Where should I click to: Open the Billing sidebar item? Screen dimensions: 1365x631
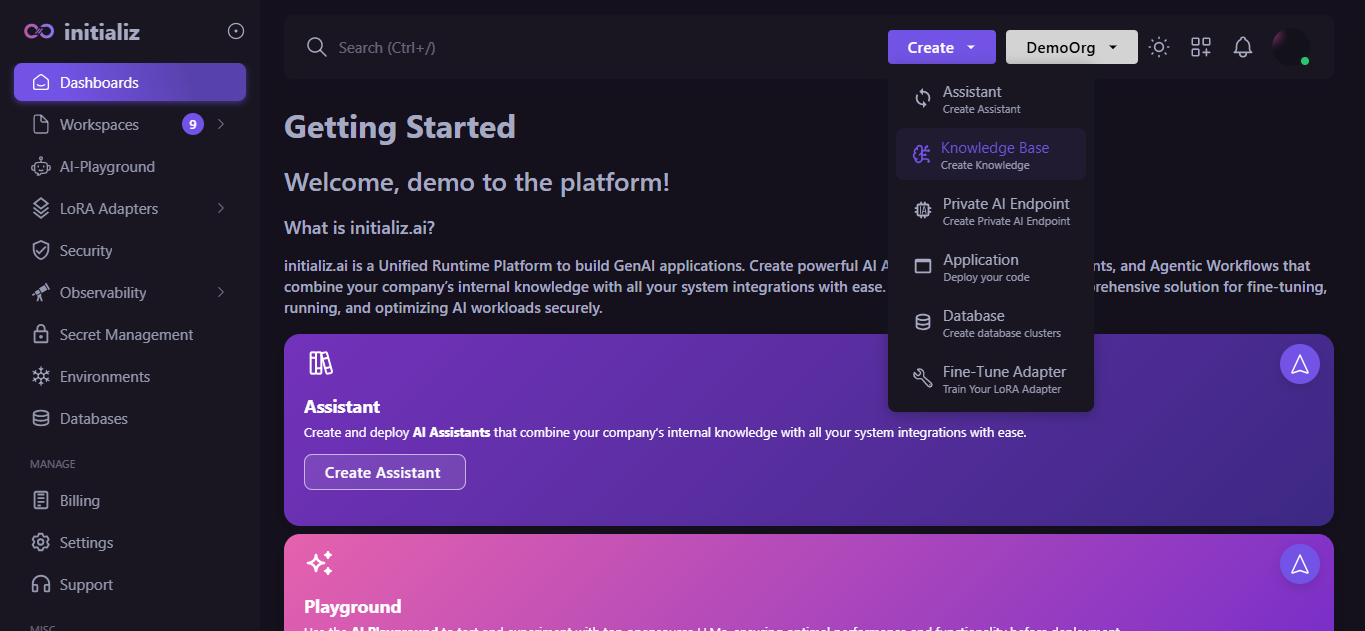tap(130, 500)
